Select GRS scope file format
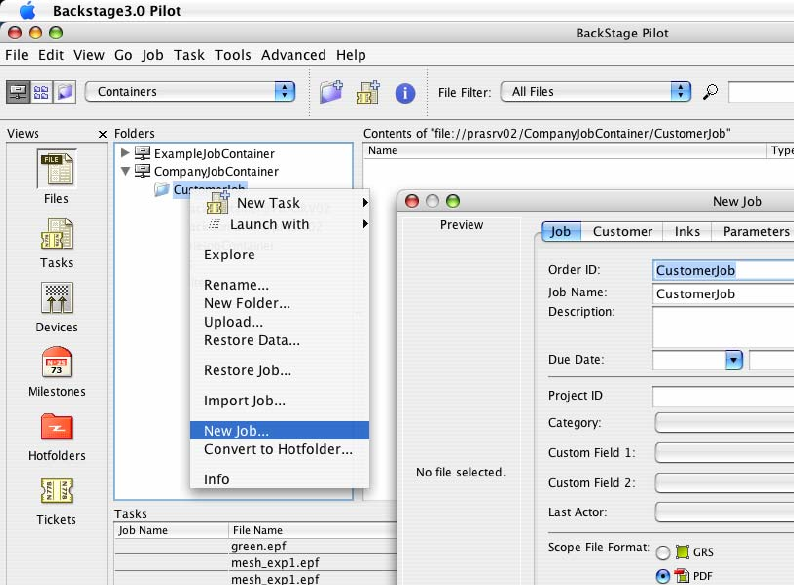 [662, 553]
